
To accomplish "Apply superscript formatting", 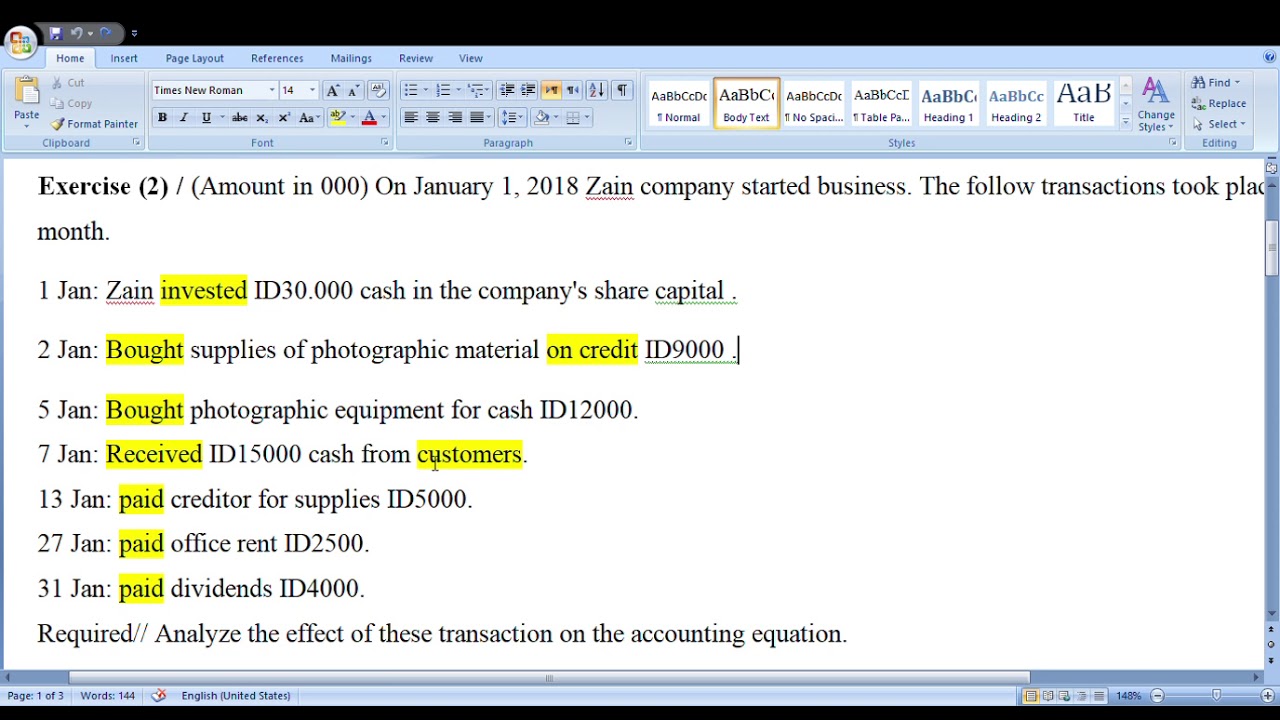I will (x=284, y=118).
